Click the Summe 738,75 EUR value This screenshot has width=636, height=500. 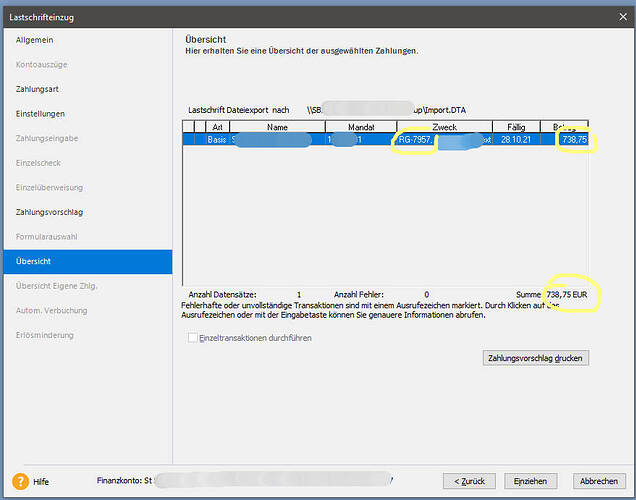tap(567, 295)
